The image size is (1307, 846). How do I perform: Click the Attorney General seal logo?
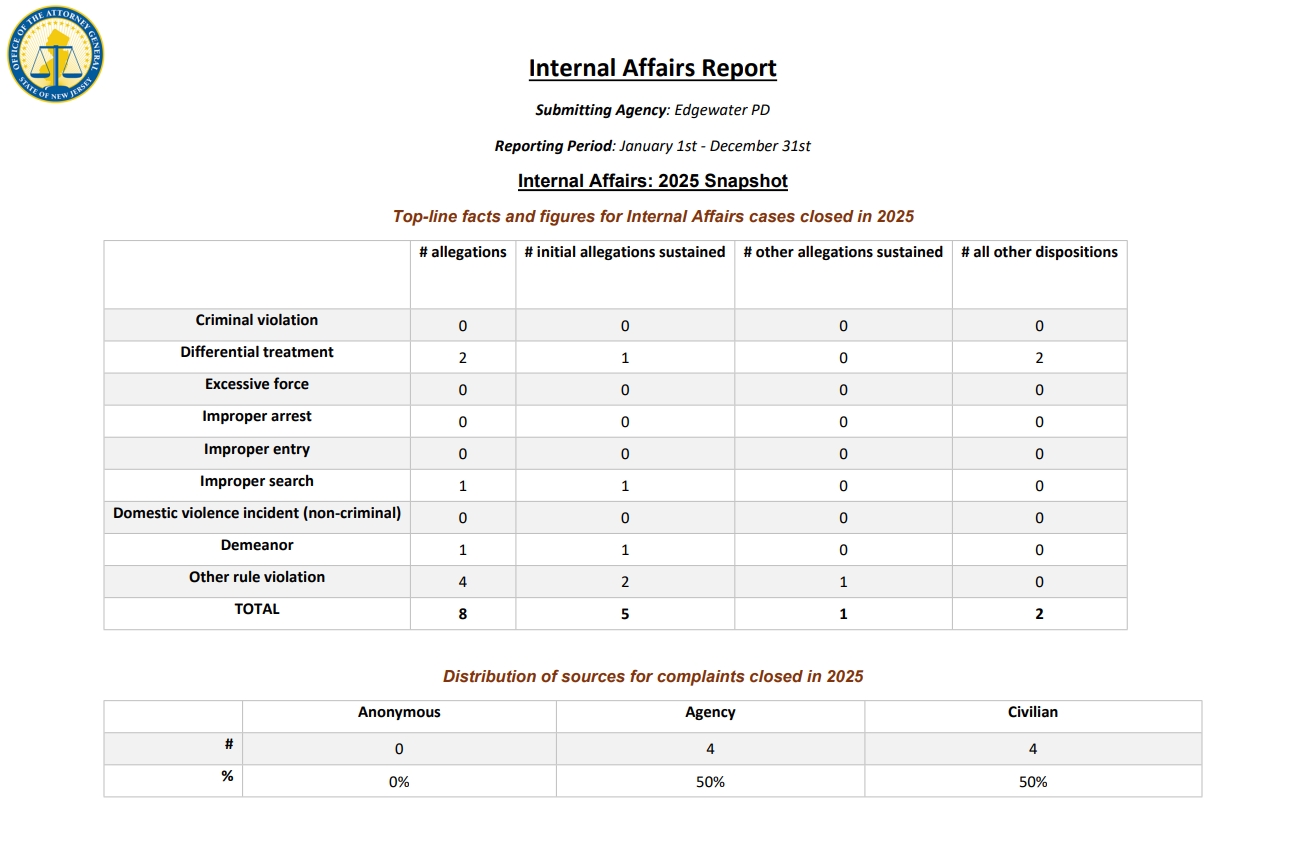click(x=55, y=56)
